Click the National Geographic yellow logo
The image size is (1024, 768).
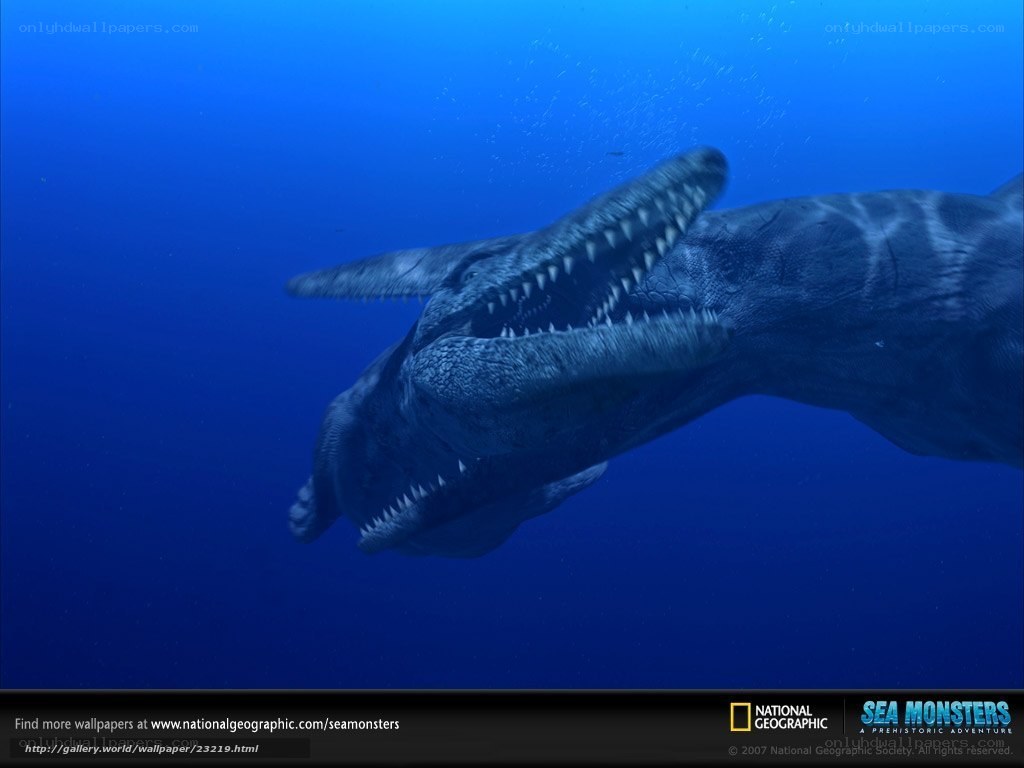[x=740, y=717]
